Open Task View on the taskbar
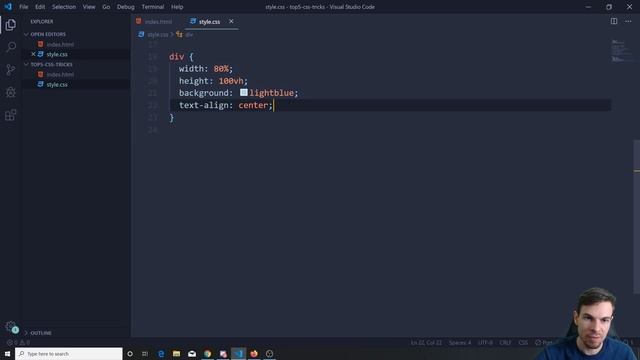Image resolution: width=640 pixels, height=360 pixels. [145, 353]
